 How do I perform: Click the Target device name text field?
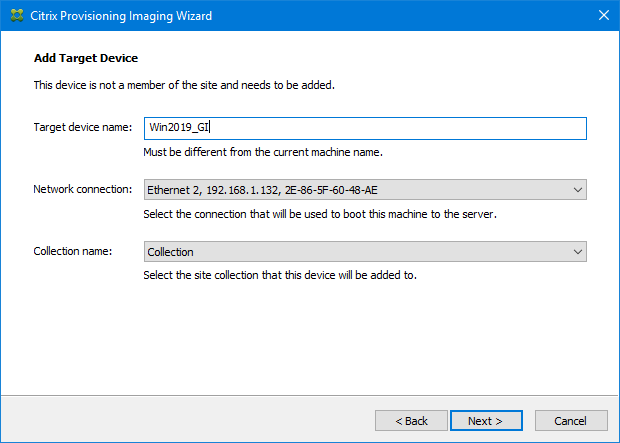click(365, 128)
